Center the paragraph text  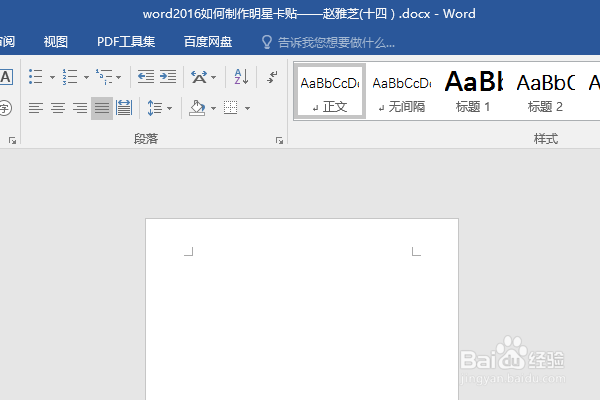[x=58, y=108]
